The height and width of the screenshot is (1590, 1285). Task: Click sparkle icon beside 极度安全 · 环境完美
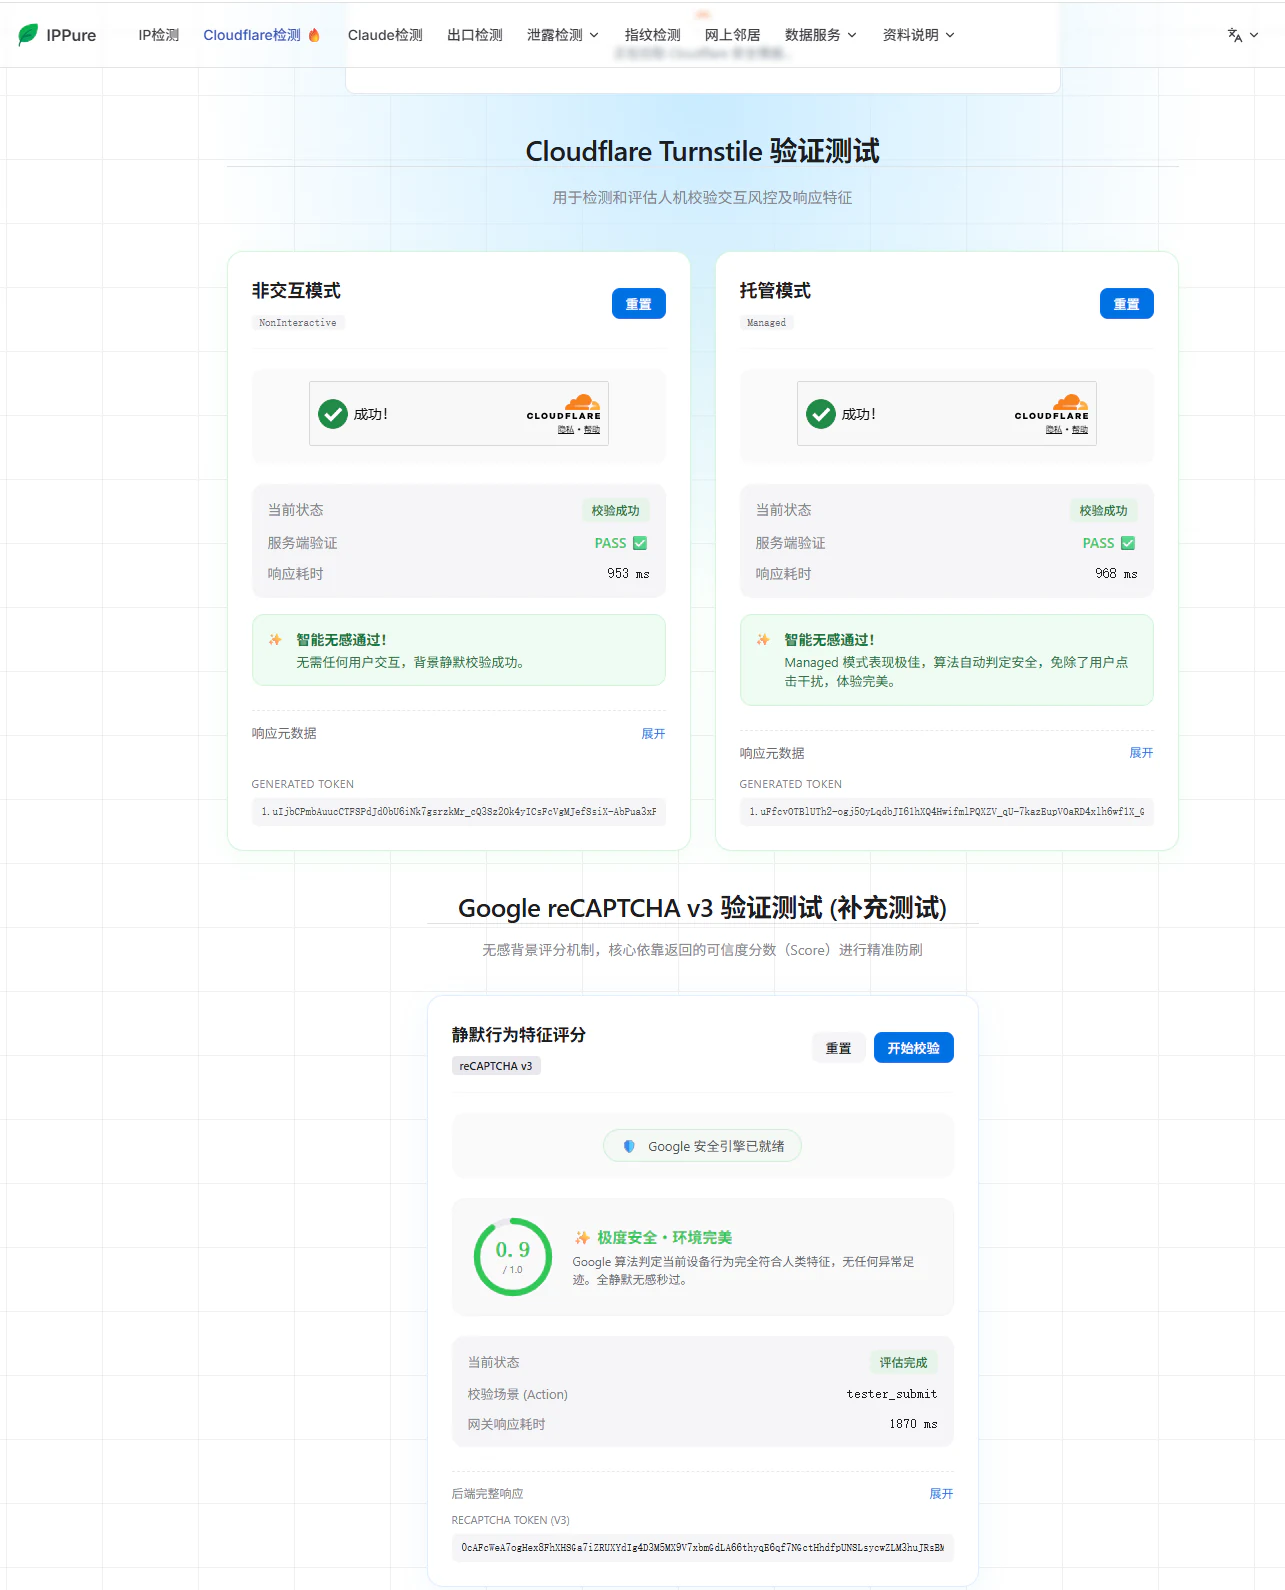582,1238
